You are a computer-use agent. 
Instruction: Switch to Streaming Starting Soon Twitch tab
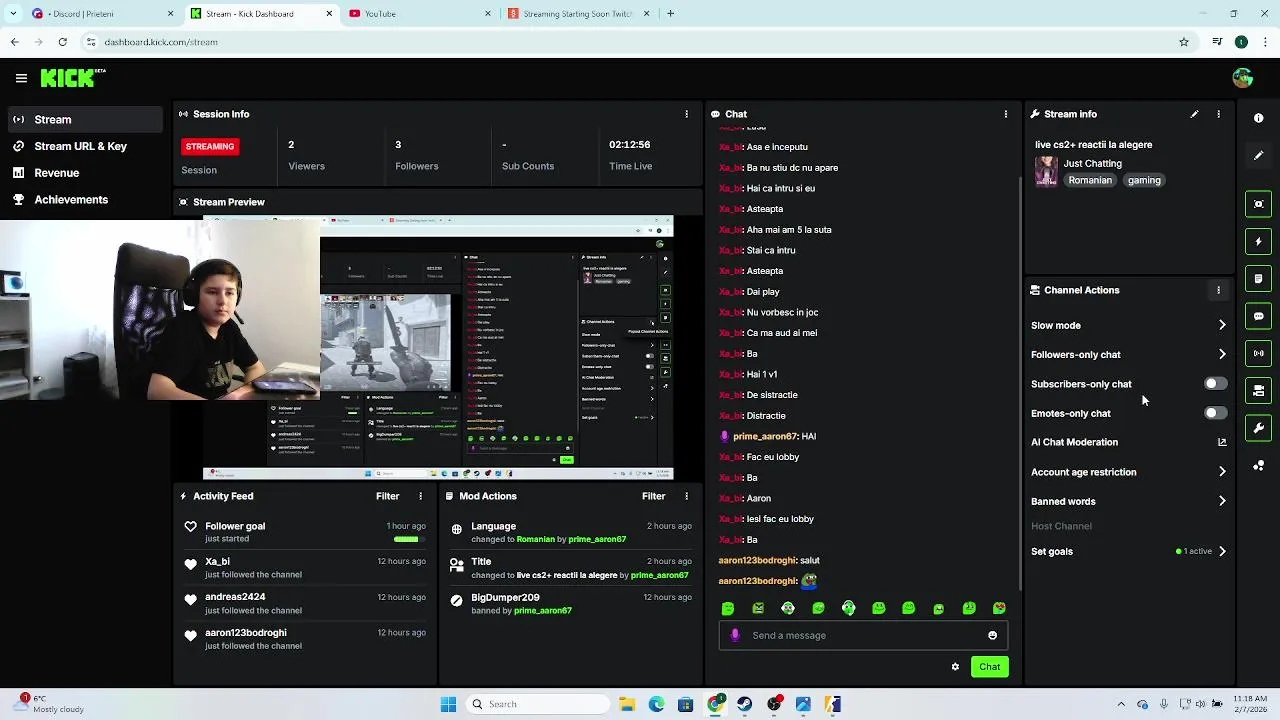point(579,14)
